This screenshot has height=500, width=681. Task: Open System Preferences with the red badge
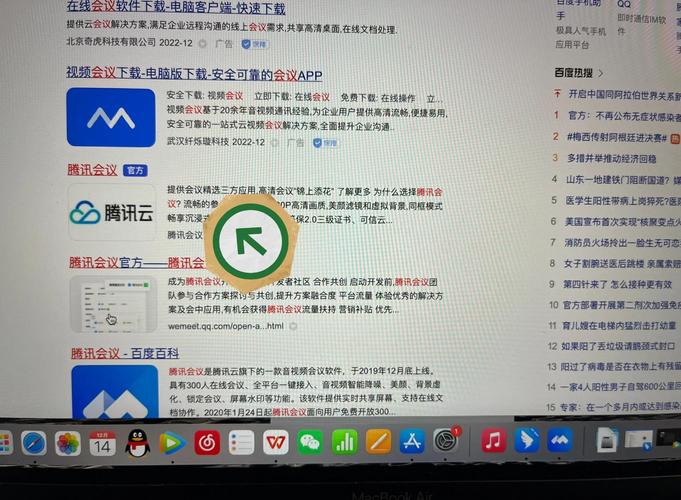[x=446, y=440]
